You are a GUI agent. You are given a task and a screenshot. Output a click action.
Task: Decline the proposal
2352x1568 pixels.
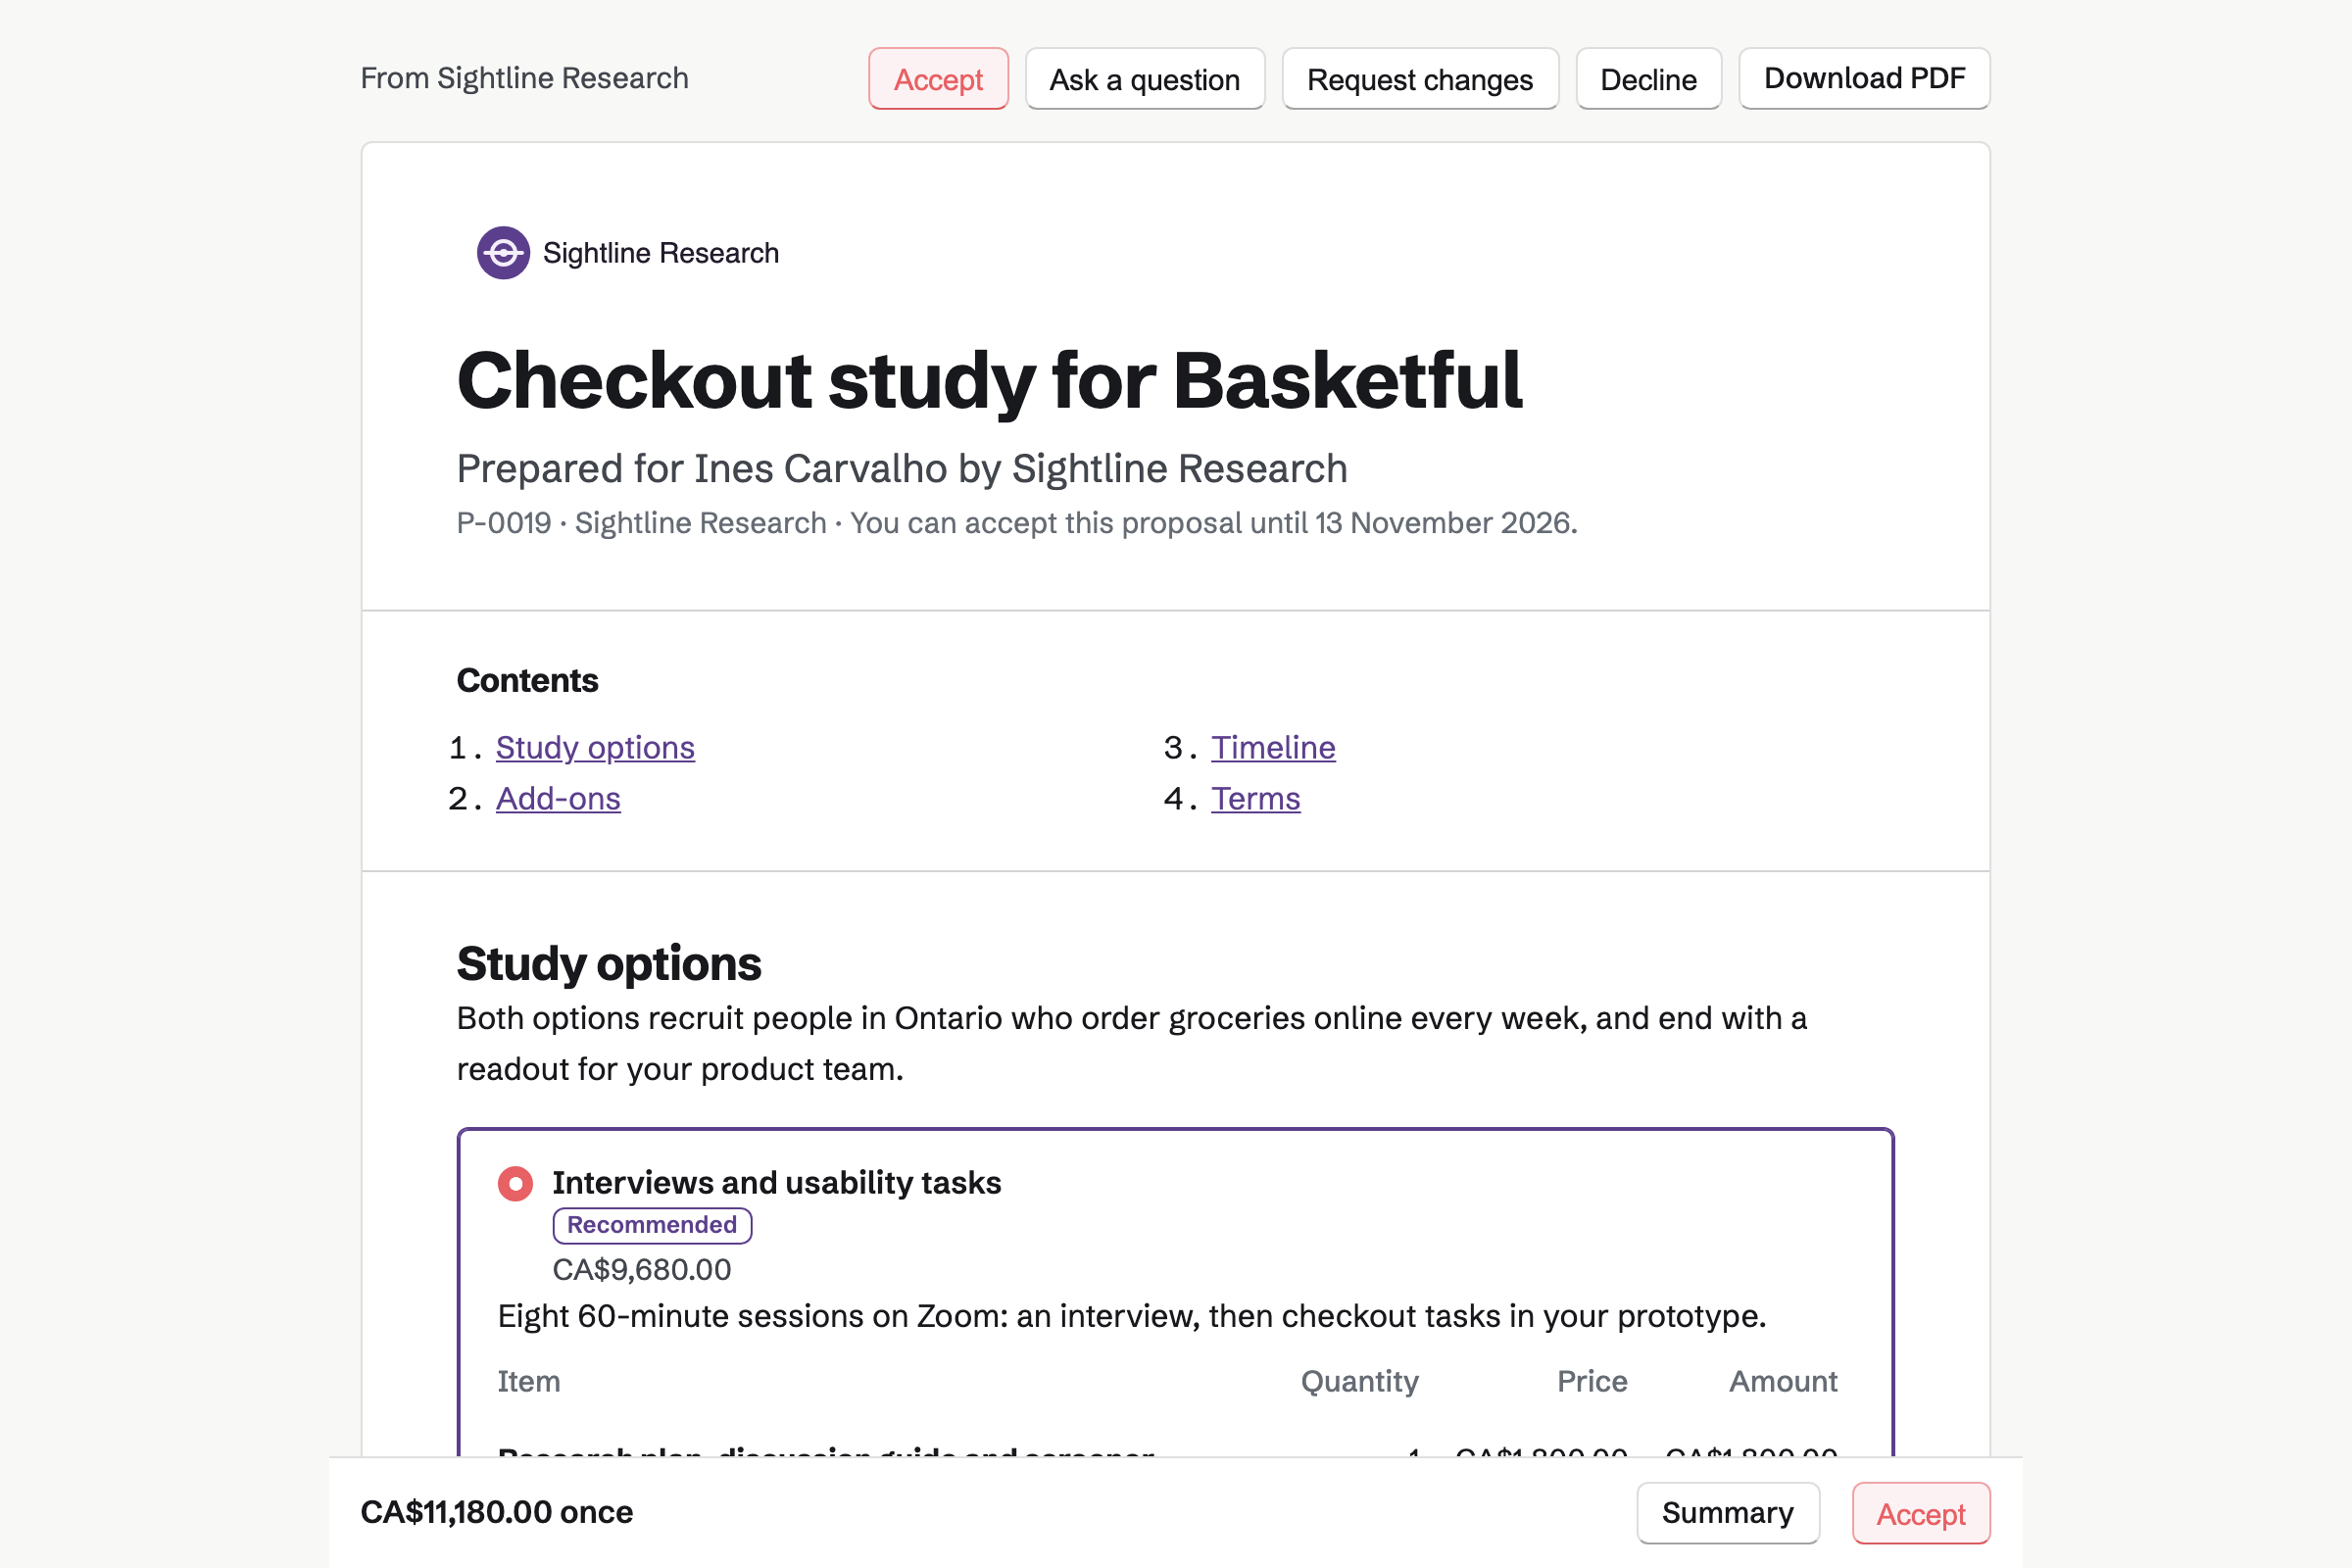(x=1648, y=79)
